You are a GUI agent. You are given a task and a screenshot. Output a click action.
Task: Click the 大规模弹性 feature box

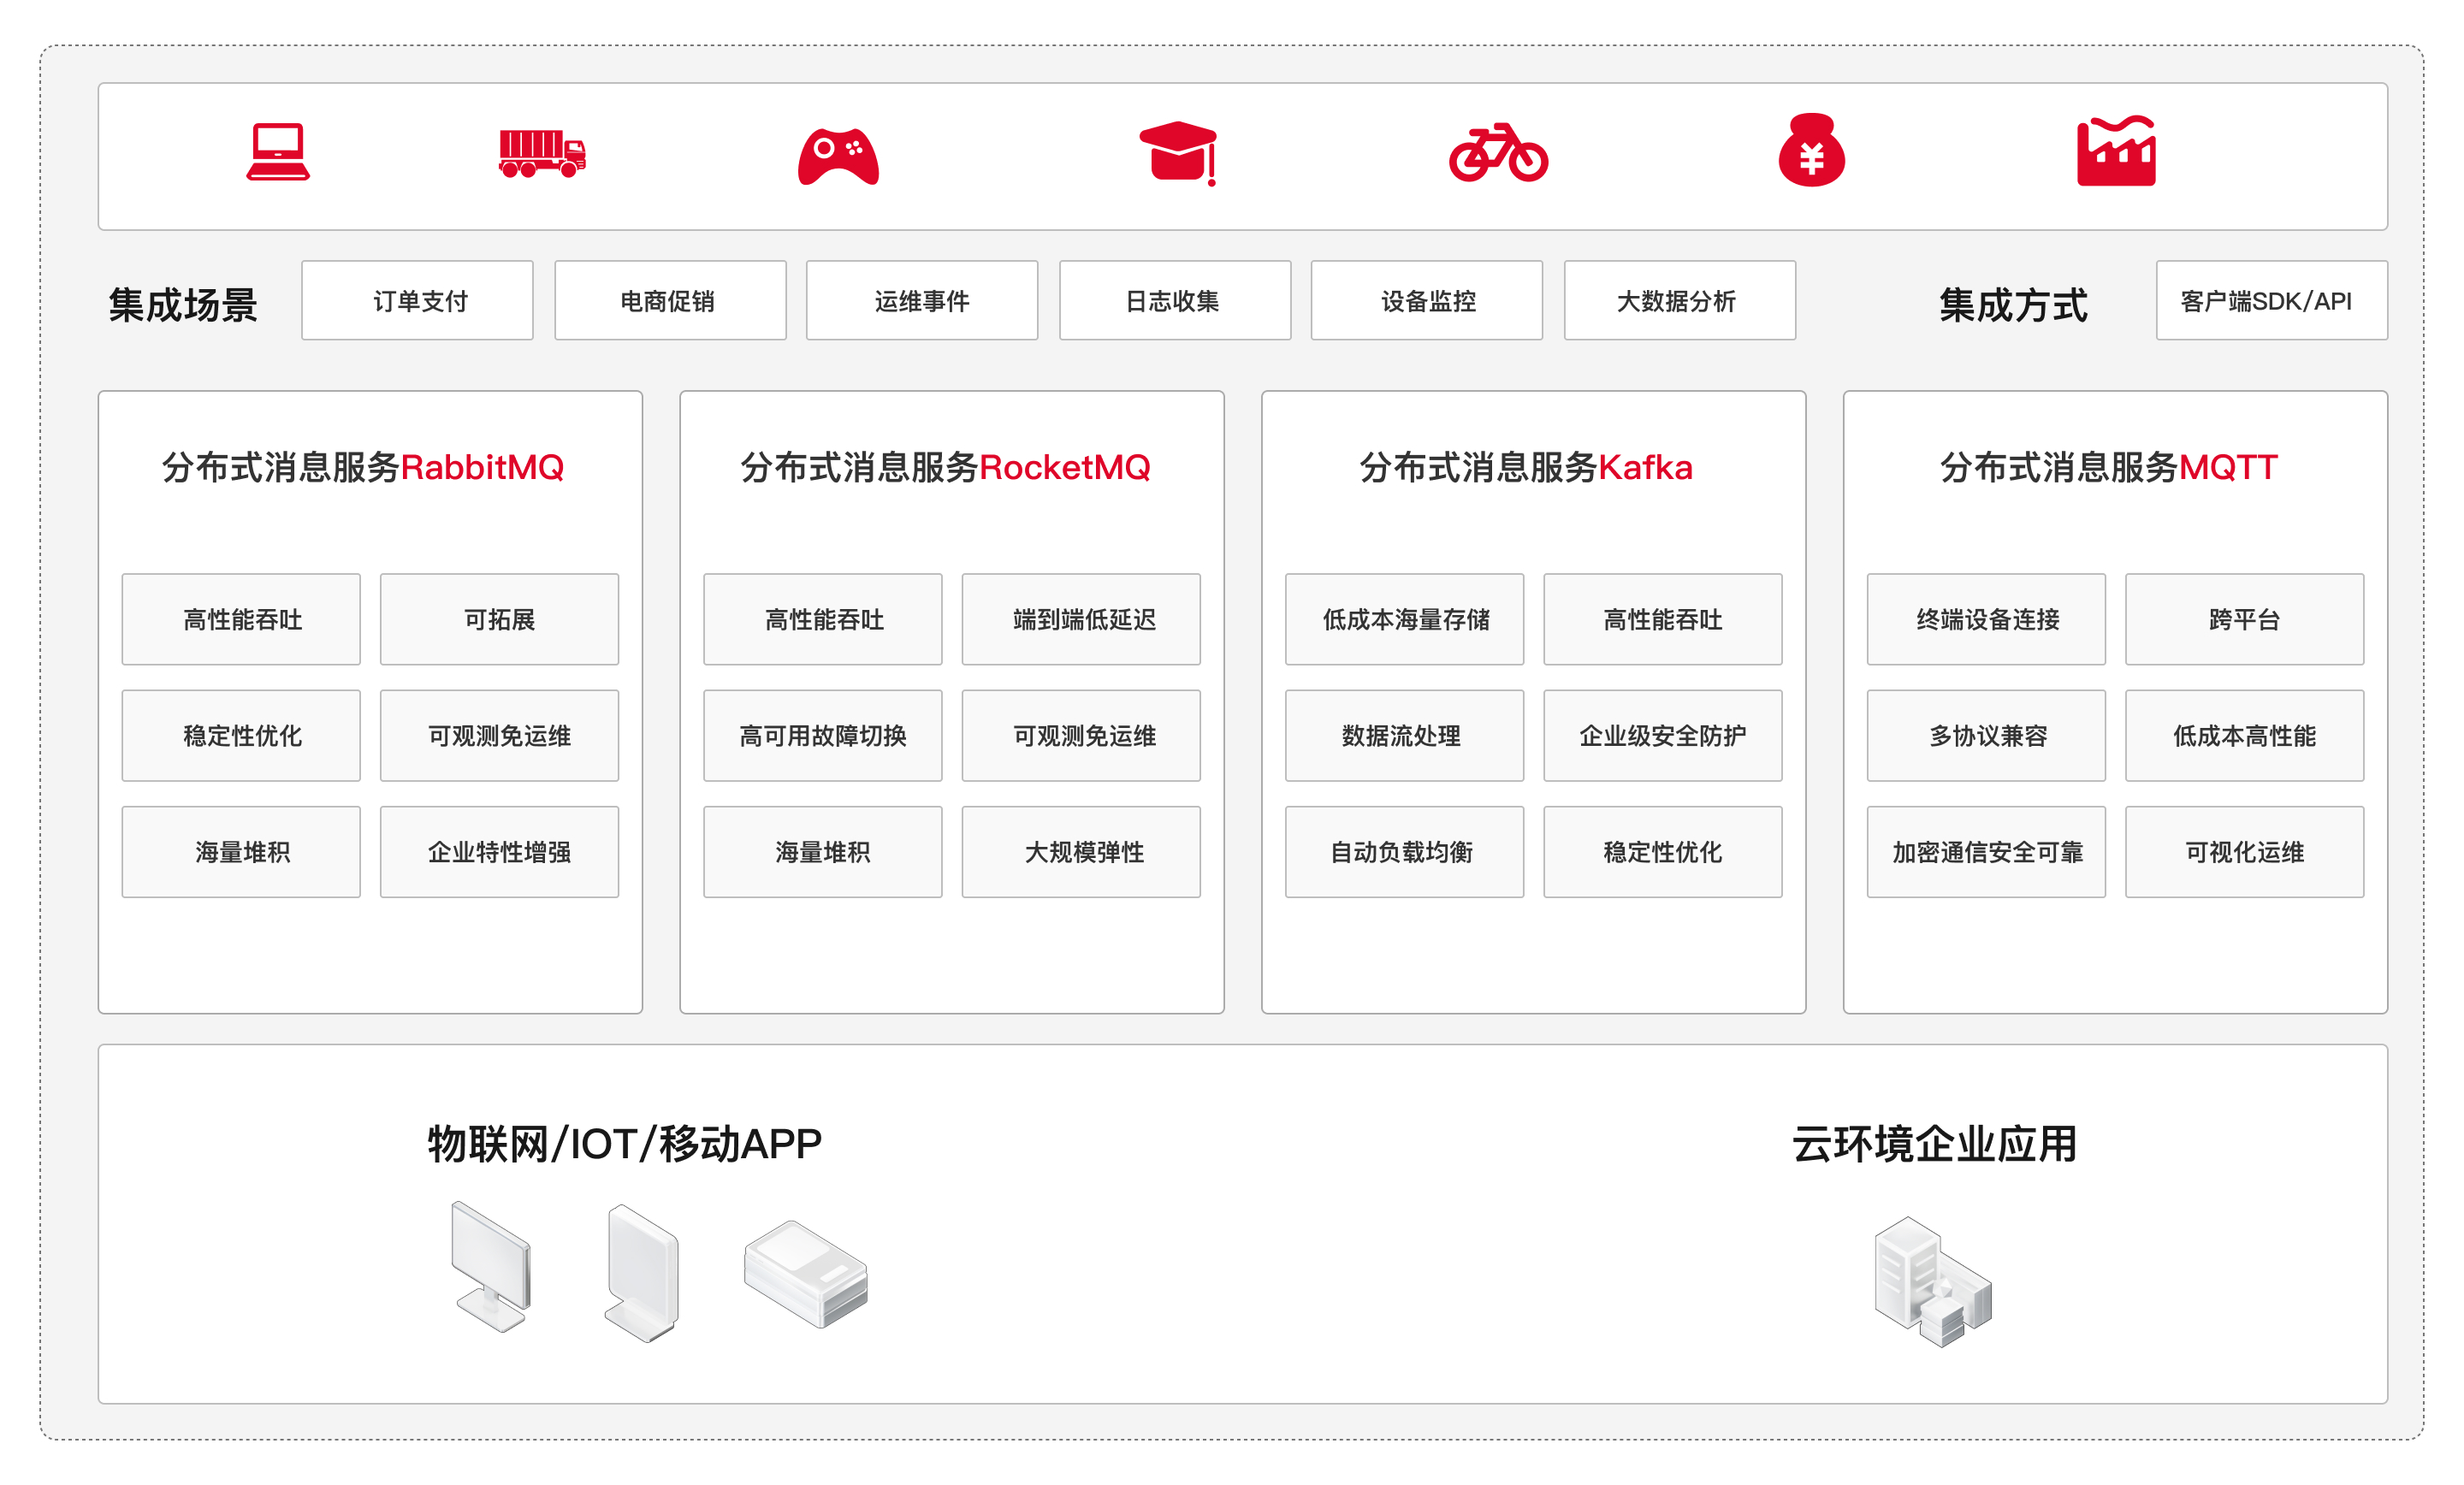pos(1081,851)
